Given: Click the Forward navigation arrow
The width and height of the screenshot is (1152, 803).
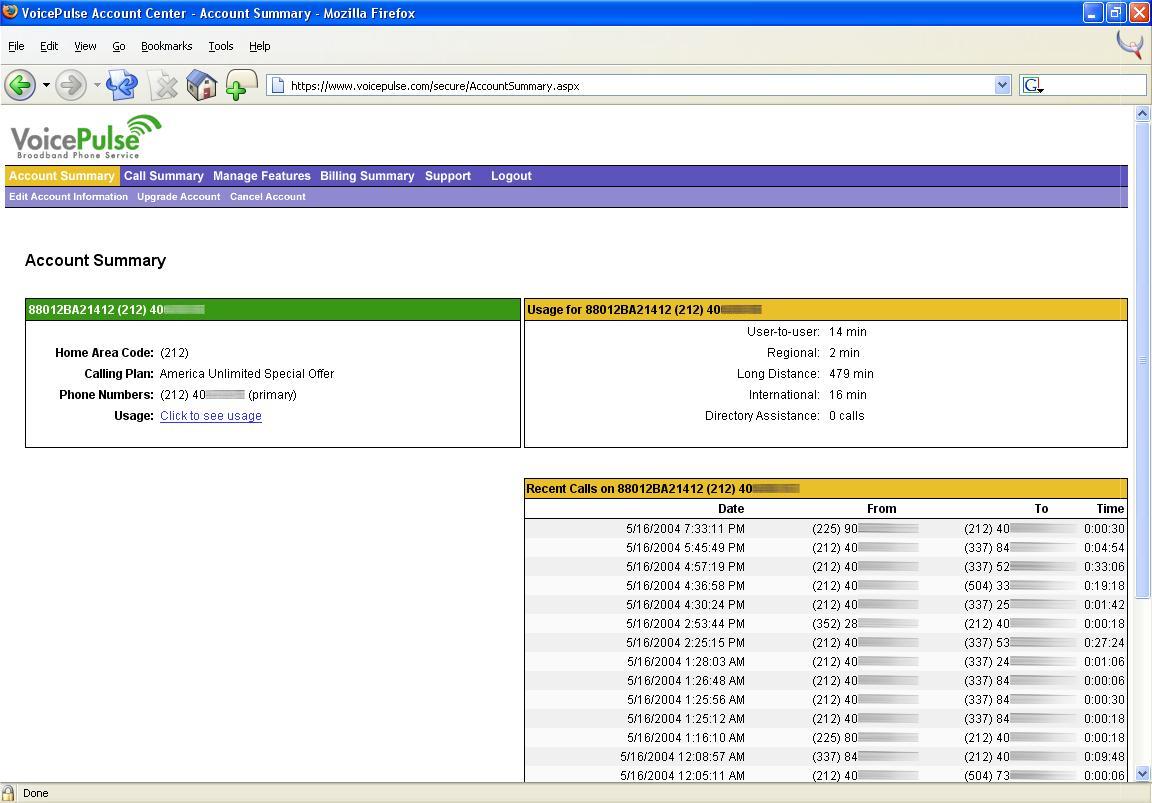Looking at the screenshot, I should point(71,85).
